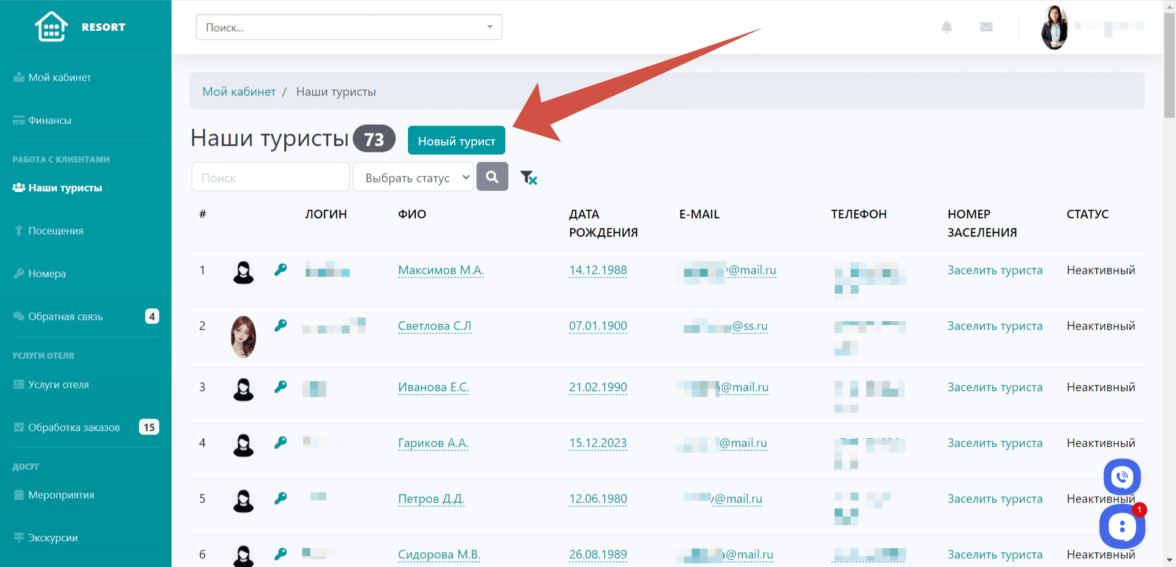Open the notifications bell icon
This screenshot has width=1176, height=567.
(946, 27)
